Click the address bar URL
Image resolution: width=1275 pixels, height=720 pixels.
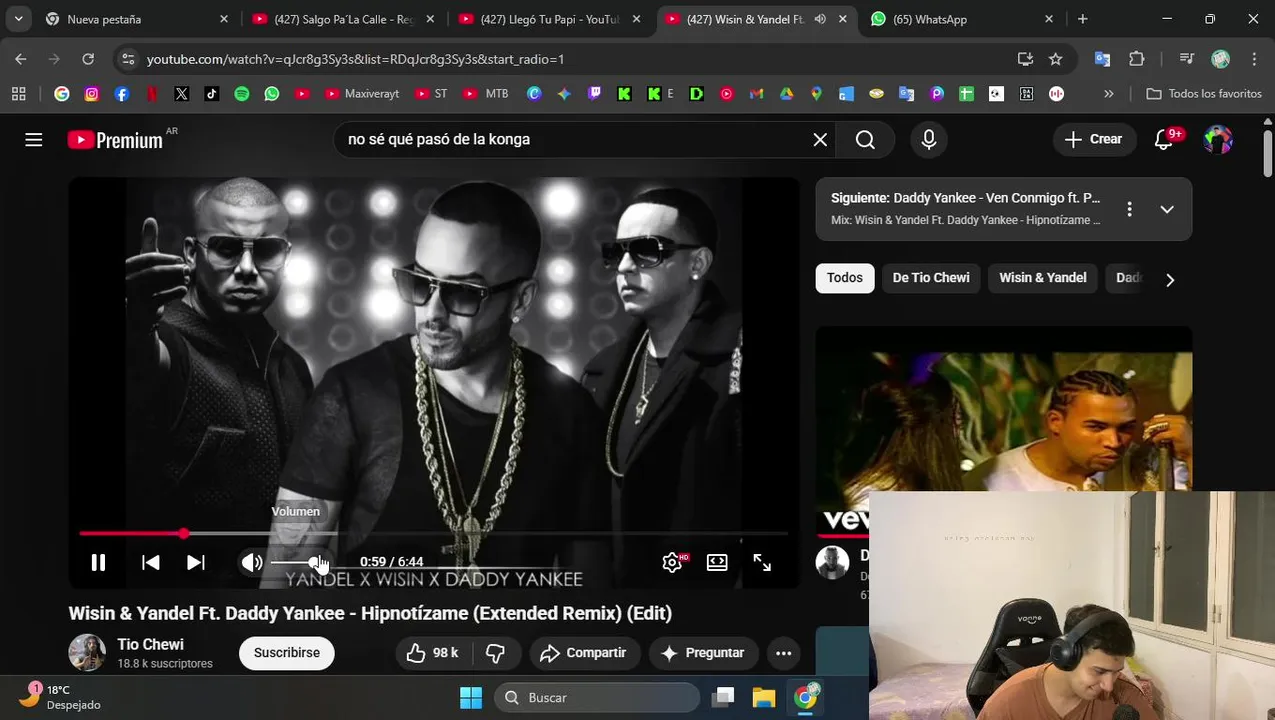[355, 59]
